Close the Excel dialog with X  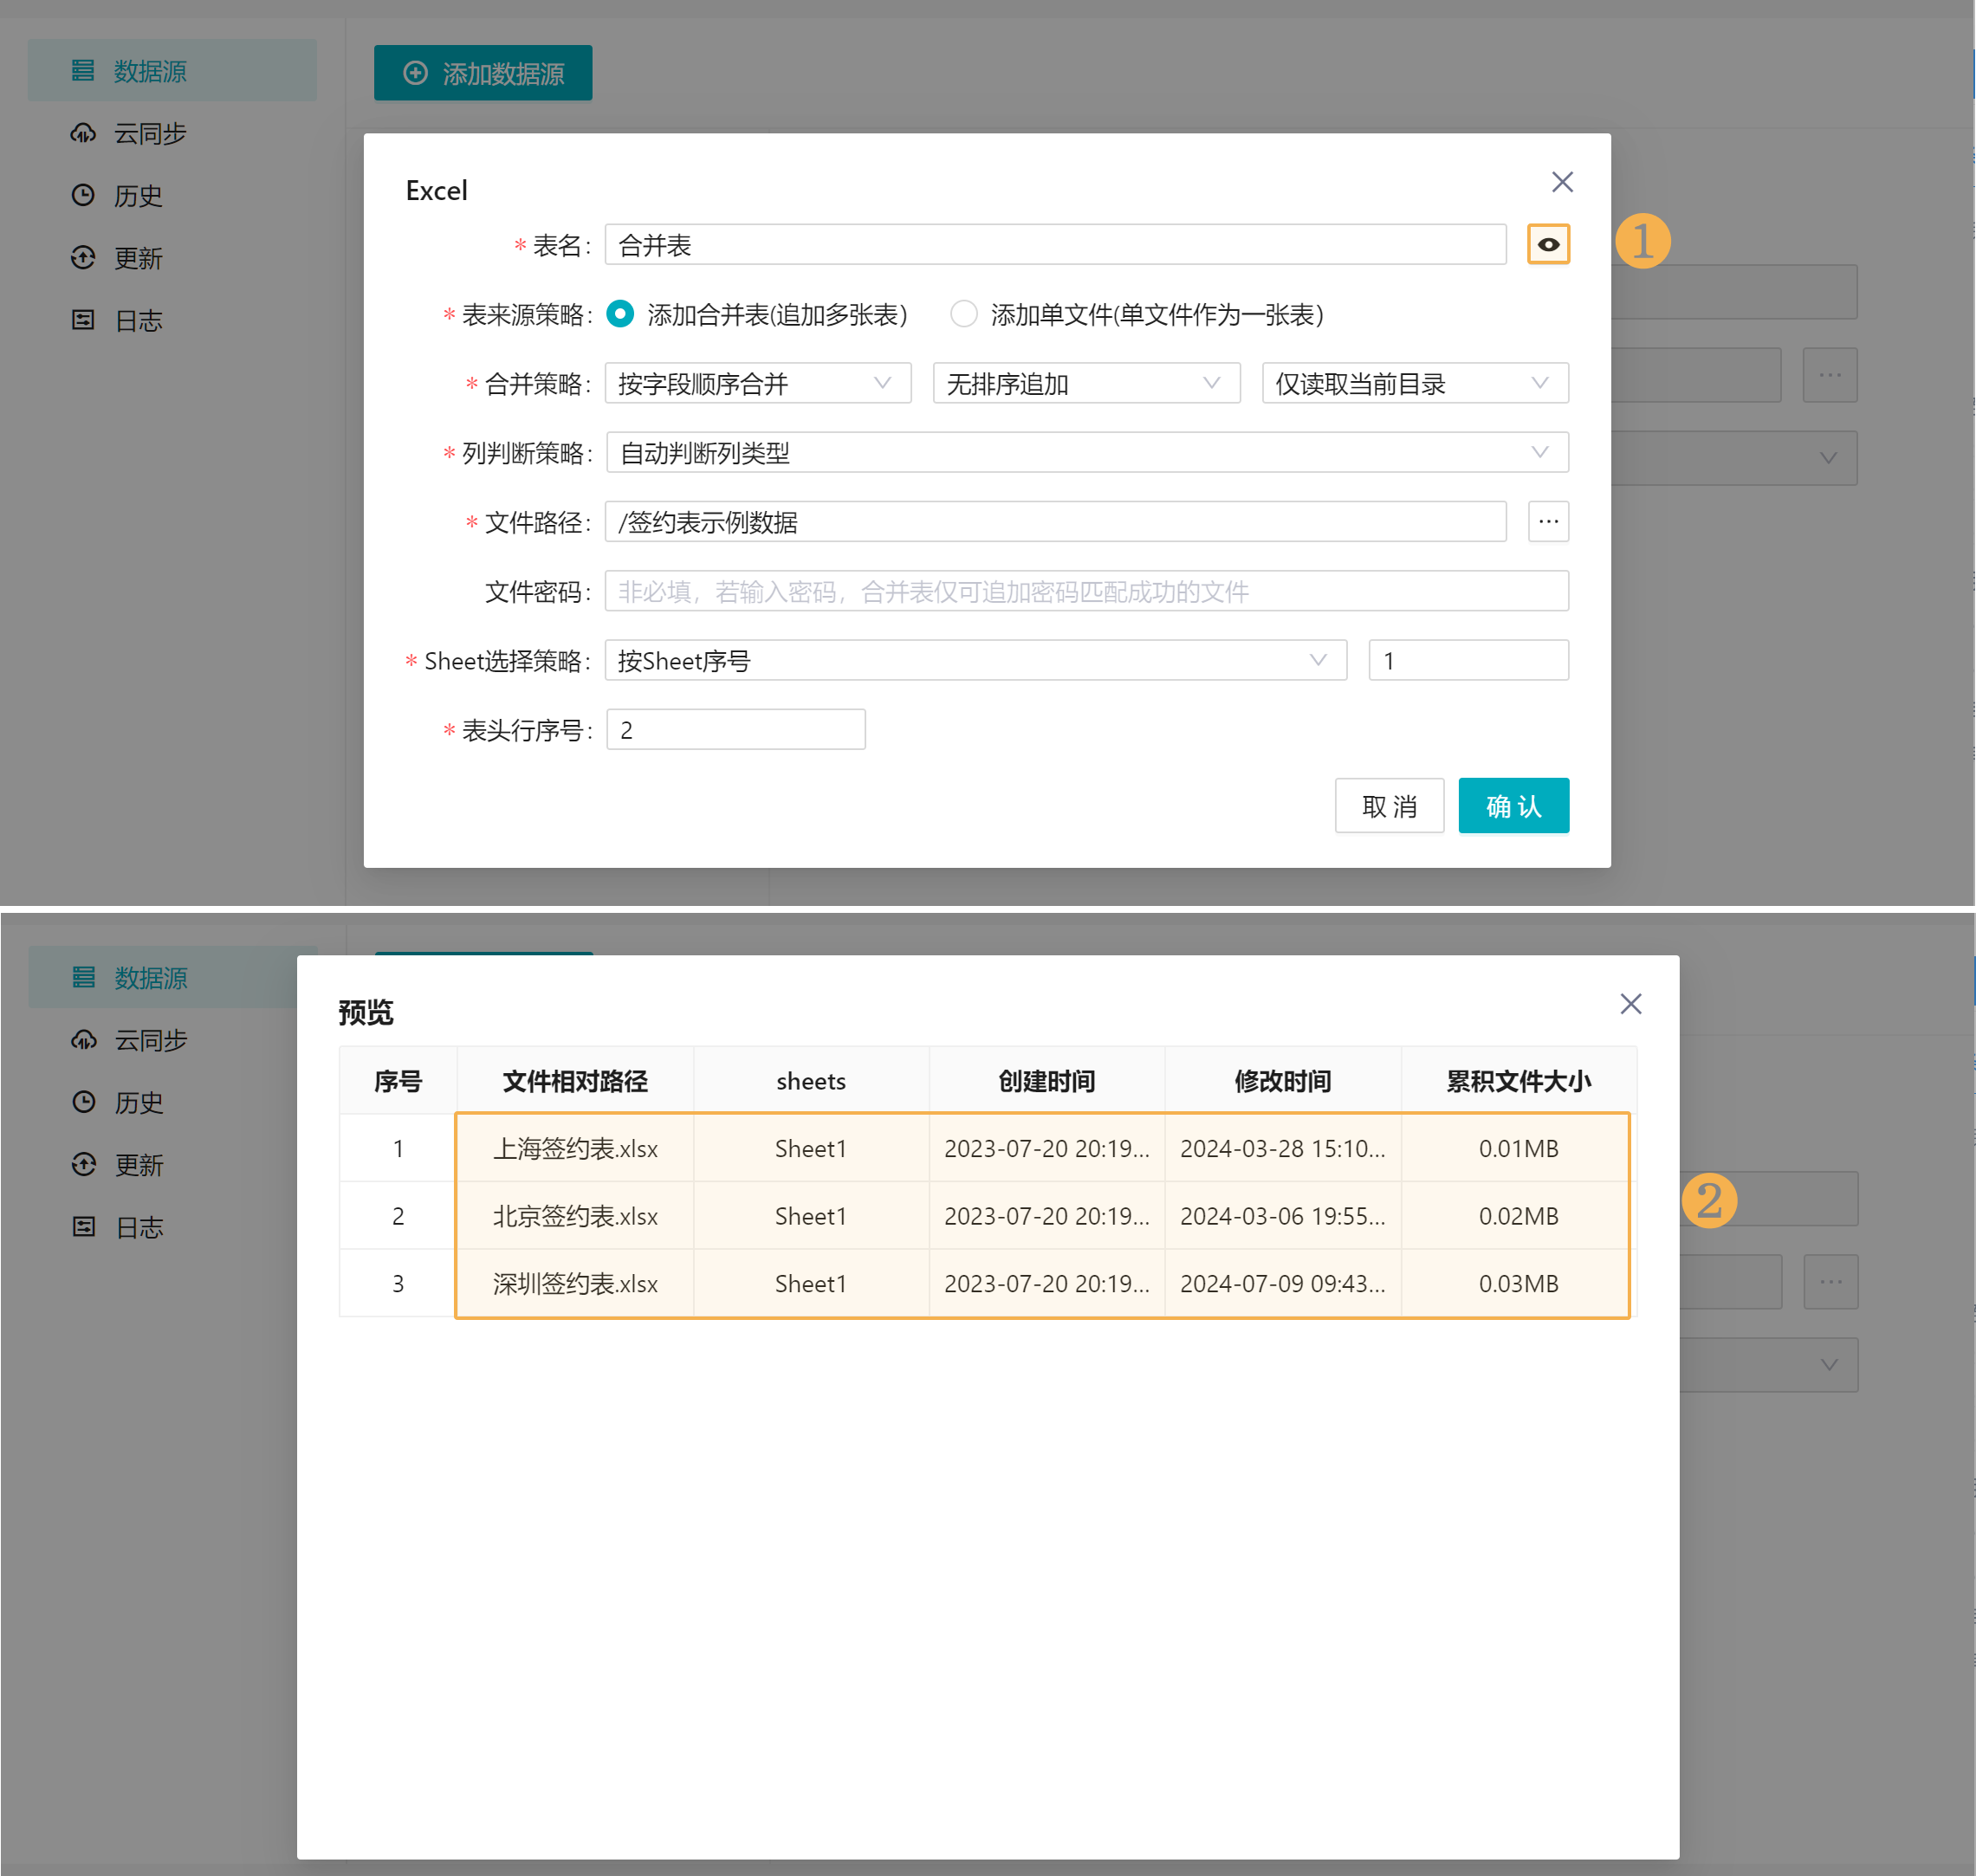[x=1561, y=182]
